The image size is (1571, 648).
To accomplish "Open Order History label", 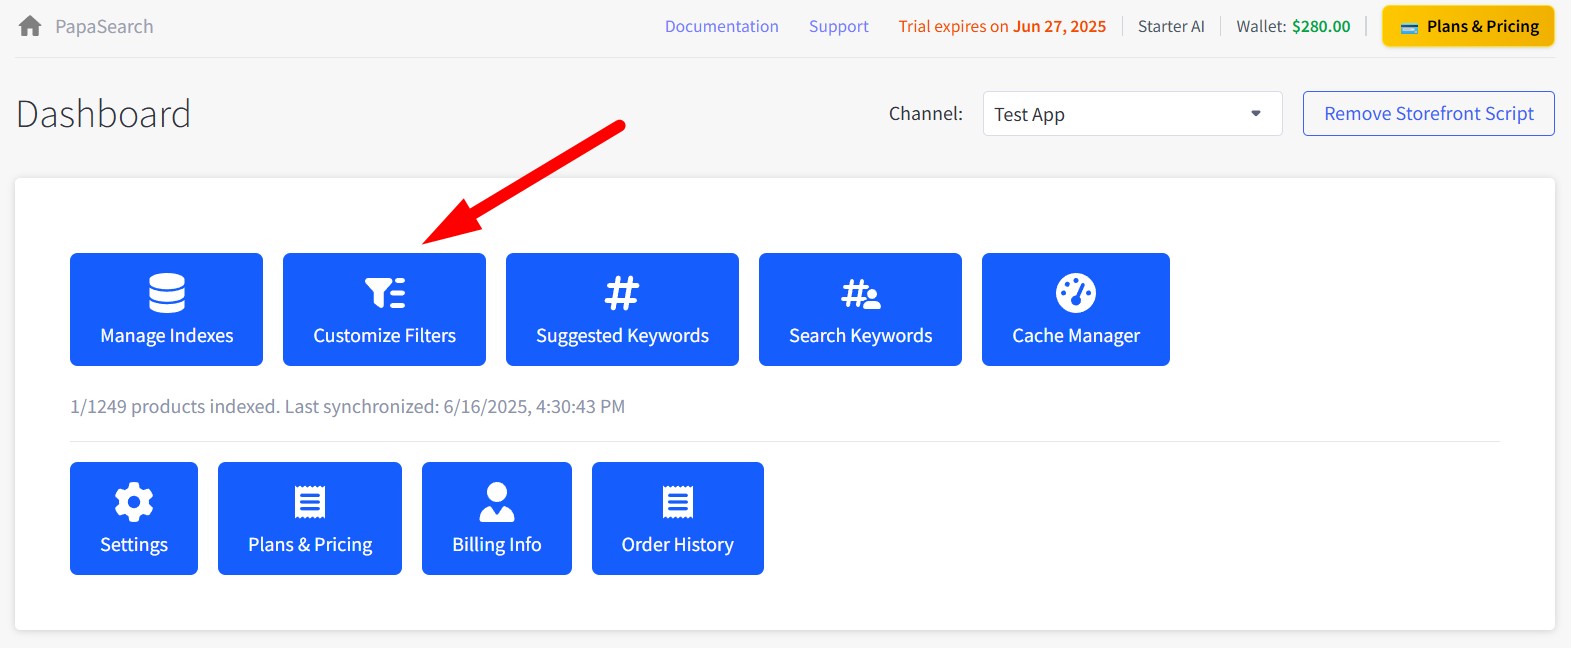I will point(678,545).
